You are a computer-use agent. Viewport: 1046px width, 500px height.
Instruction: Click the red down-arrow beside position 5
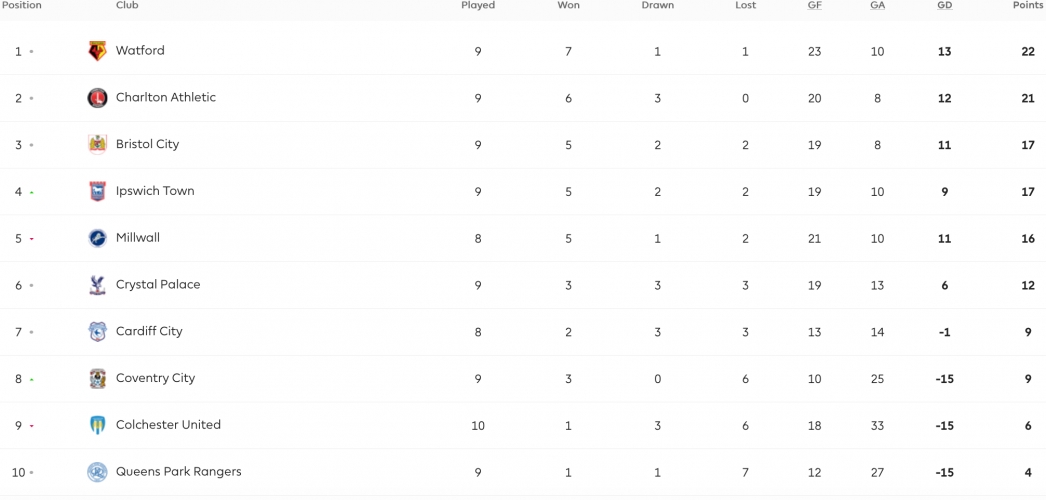tap(31, 239)
